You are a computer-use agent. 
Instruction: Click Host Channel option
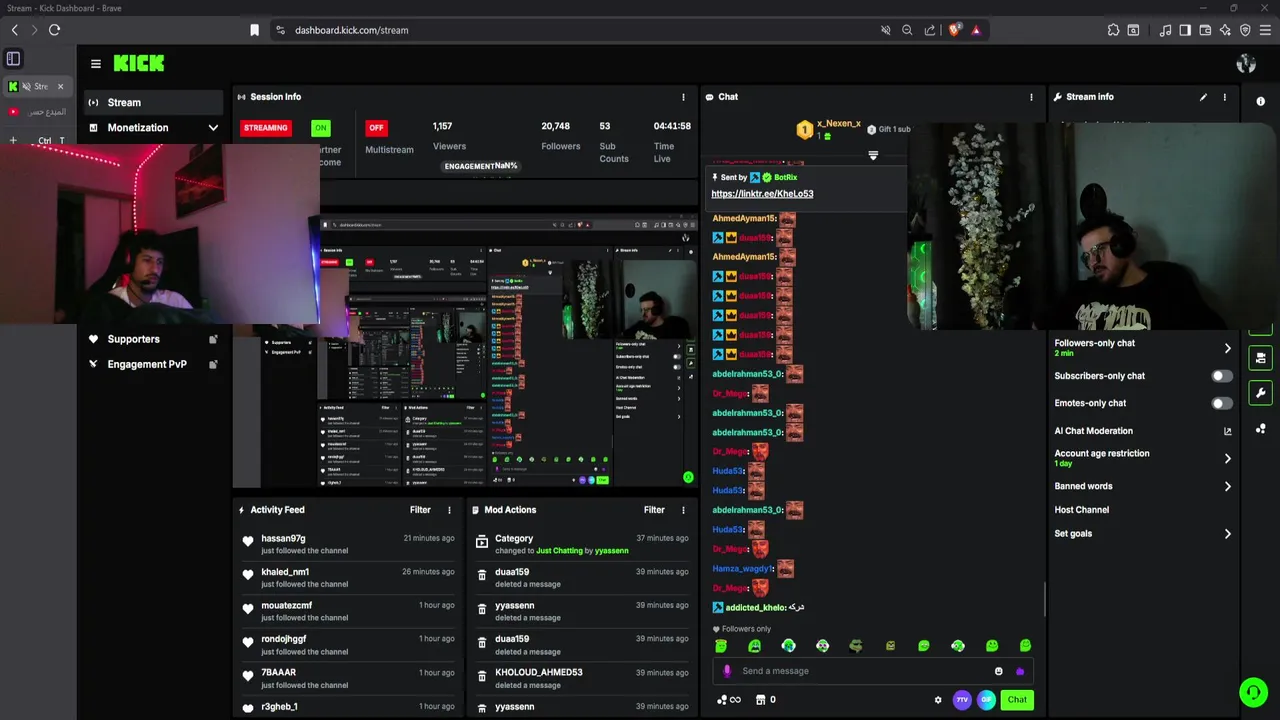click(1081, 510)
